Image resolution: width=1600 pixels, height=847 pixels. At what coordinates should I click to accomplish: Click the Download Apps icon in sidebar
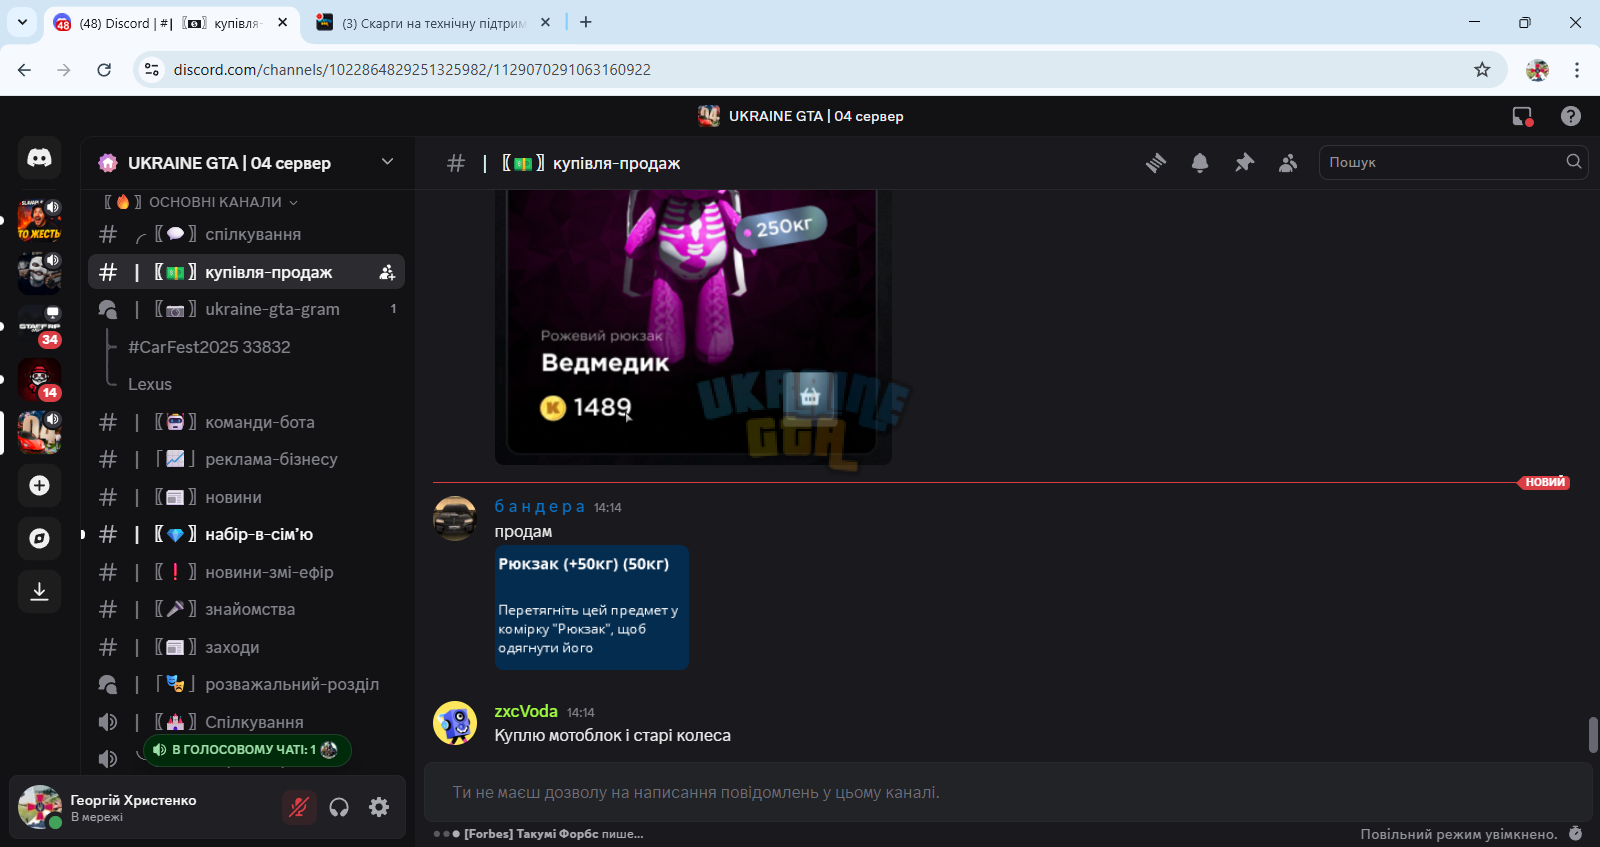tap(39, 591)
